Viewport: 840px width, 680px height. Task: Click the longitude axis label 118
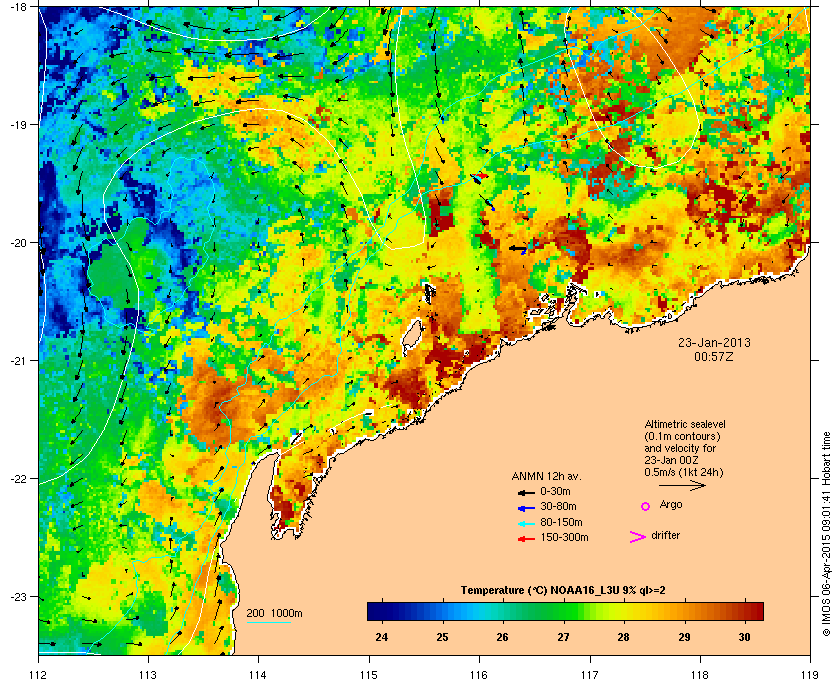tap(700, 674)
